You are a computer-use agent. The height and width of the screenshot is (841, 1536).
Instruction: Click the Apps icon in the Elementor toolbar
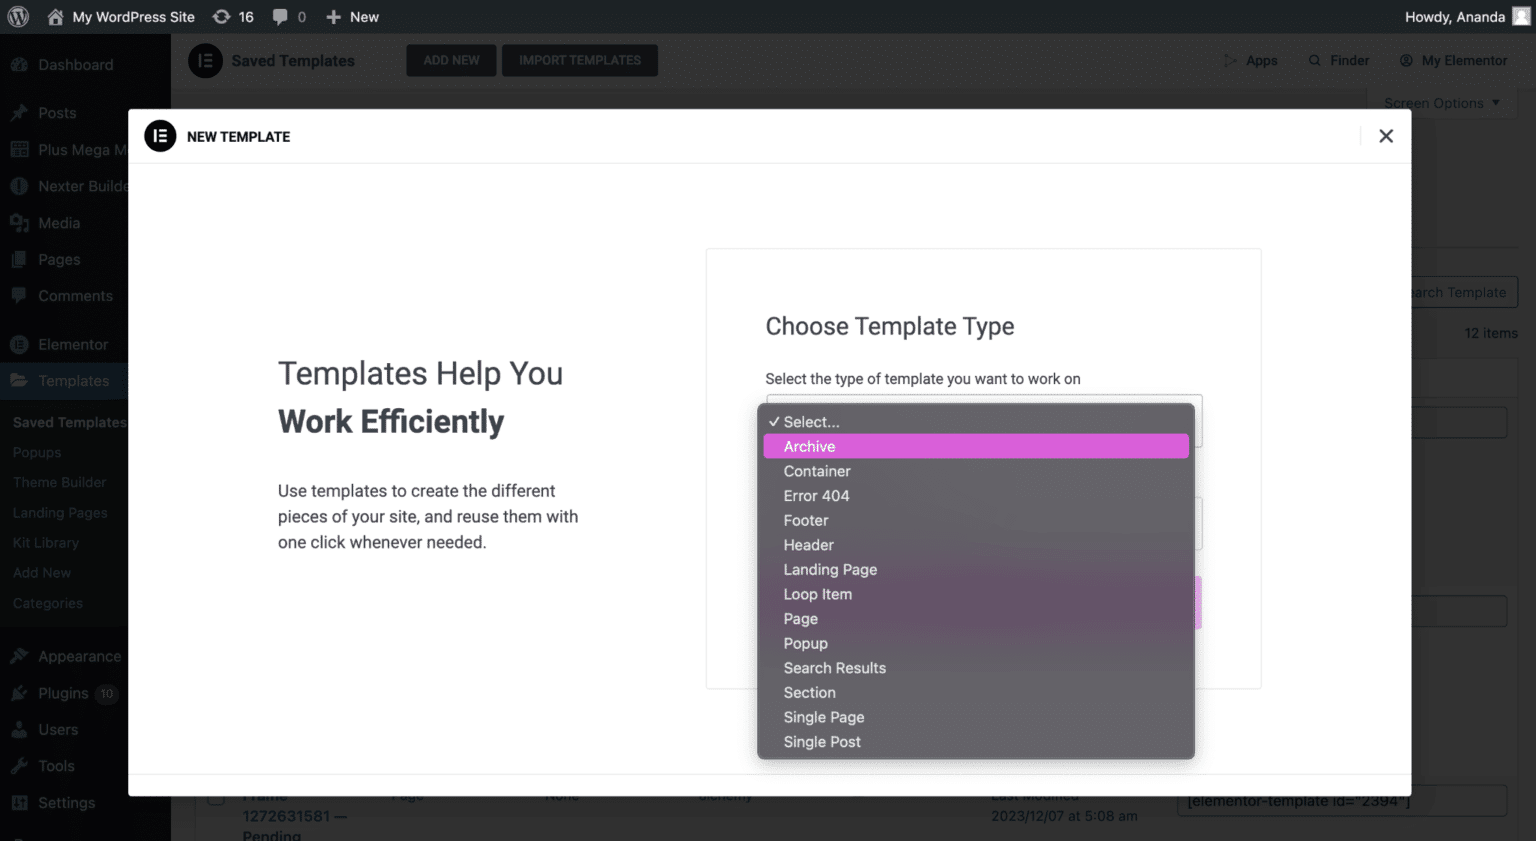pos(1229,60)
